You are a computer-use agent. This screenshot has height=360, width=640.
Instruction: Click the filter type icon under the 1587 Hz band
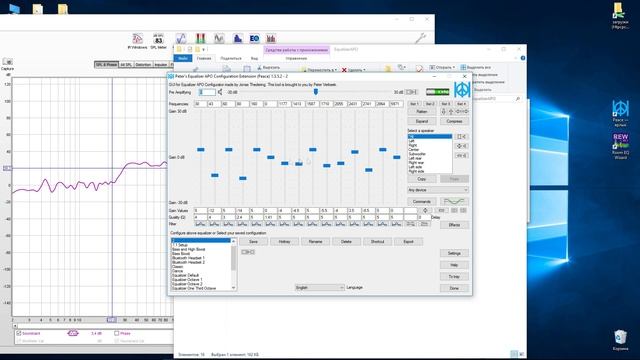tap(312, 224)
